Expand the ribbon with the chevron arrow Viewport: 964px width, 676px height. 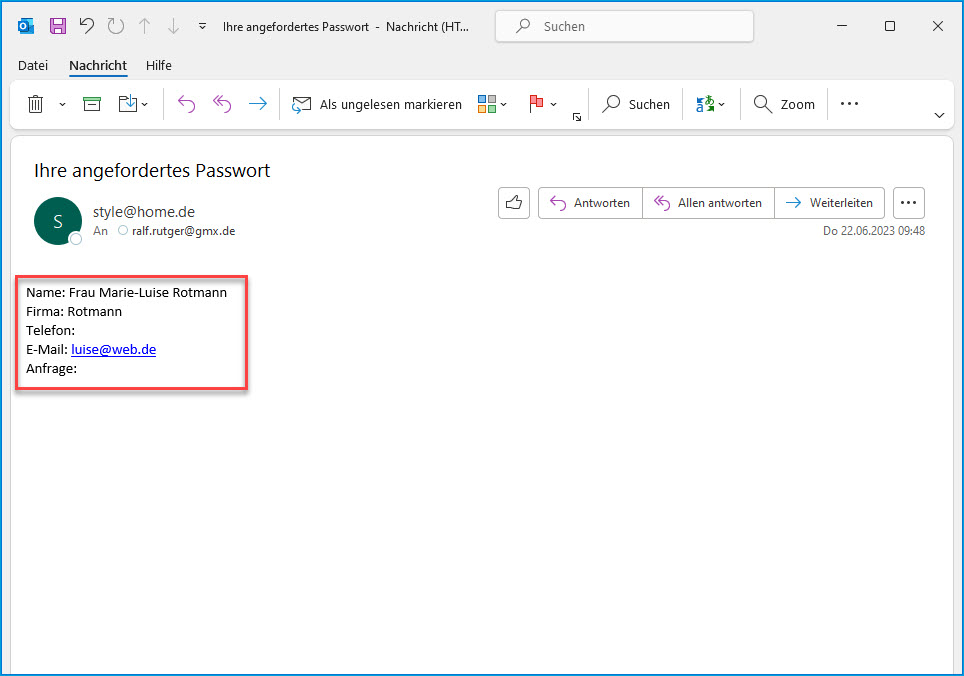939,115
